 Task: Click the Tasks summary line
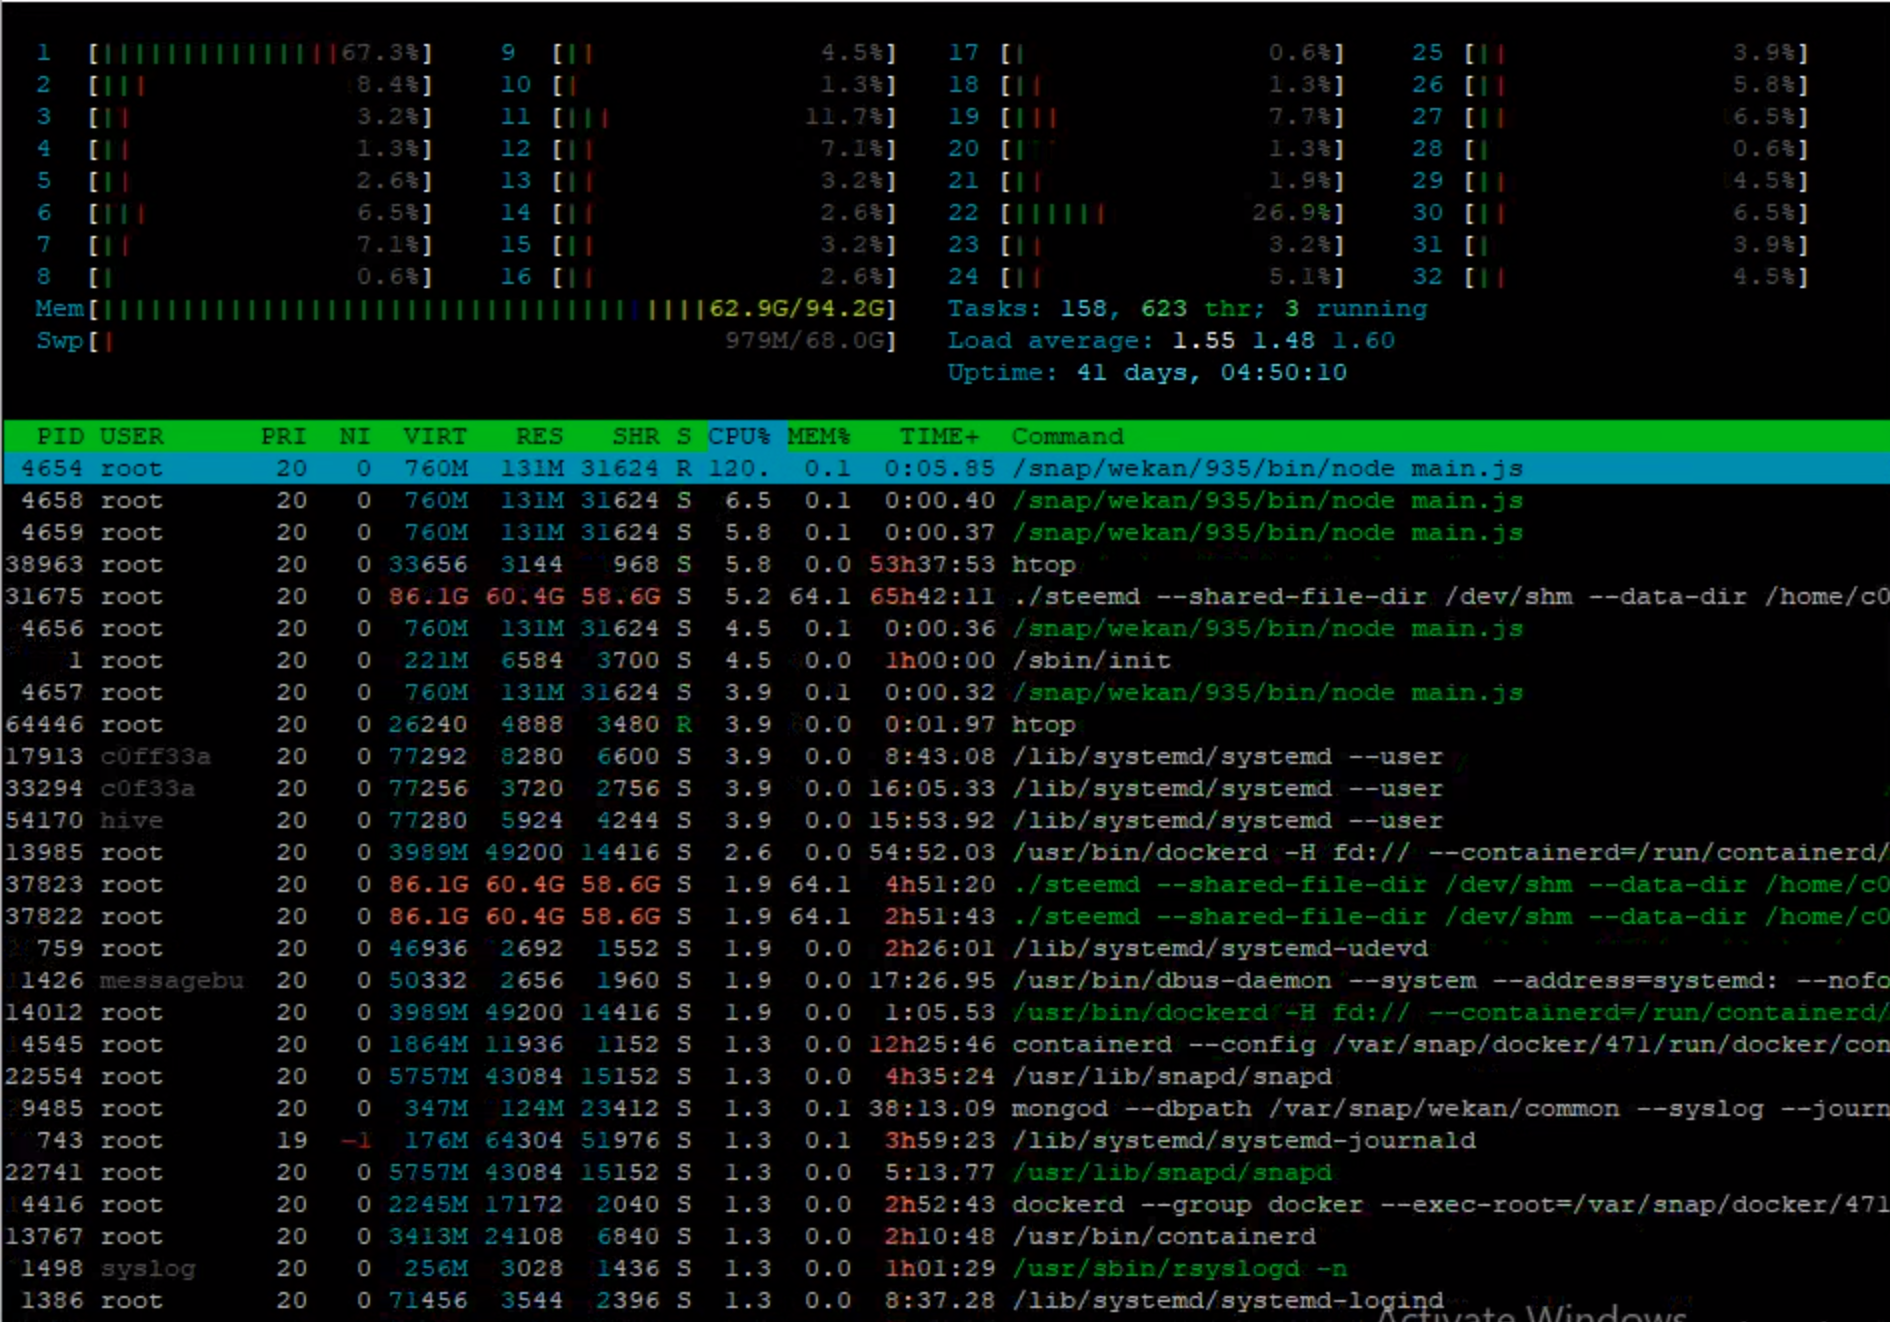tap(1187, 309)
